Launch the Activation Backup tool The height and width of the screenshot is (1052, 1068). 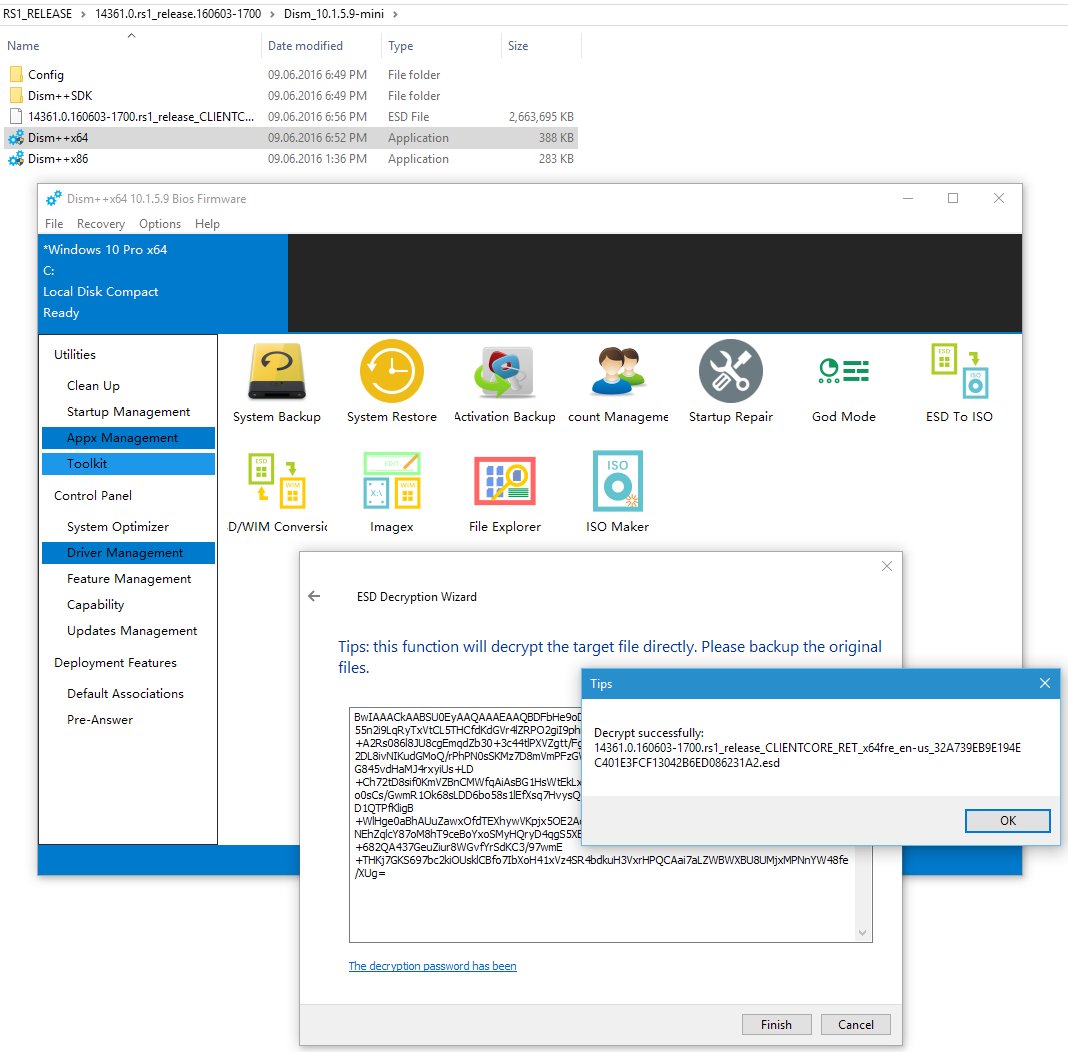pos(504,371)
